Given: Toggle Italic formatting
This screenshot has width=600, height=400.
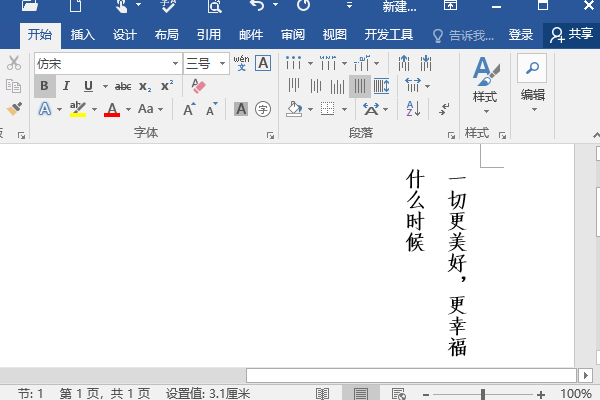Looking at the screenshot, I should (x=66, y=86).
